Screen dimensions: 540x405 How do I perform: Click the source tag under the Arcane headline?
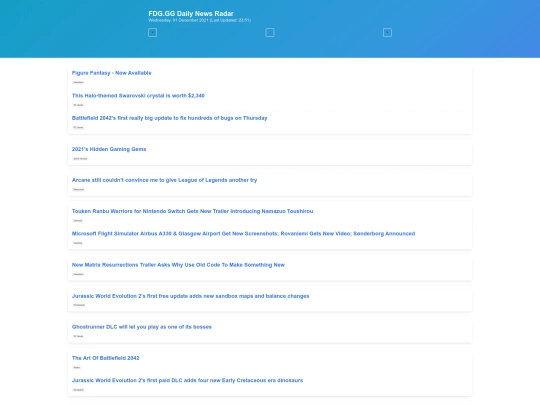[x=79, y=189]
